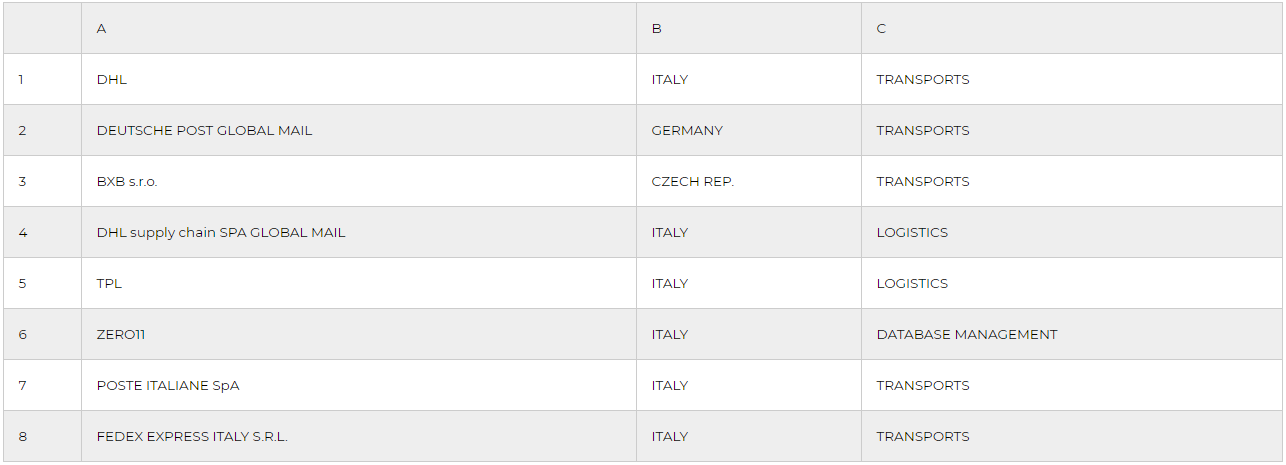Click the DATABASE MANAGEMENT cell
Viewport: 1286px width, 465px height.
pyautogui.click(x=966, y=334)
